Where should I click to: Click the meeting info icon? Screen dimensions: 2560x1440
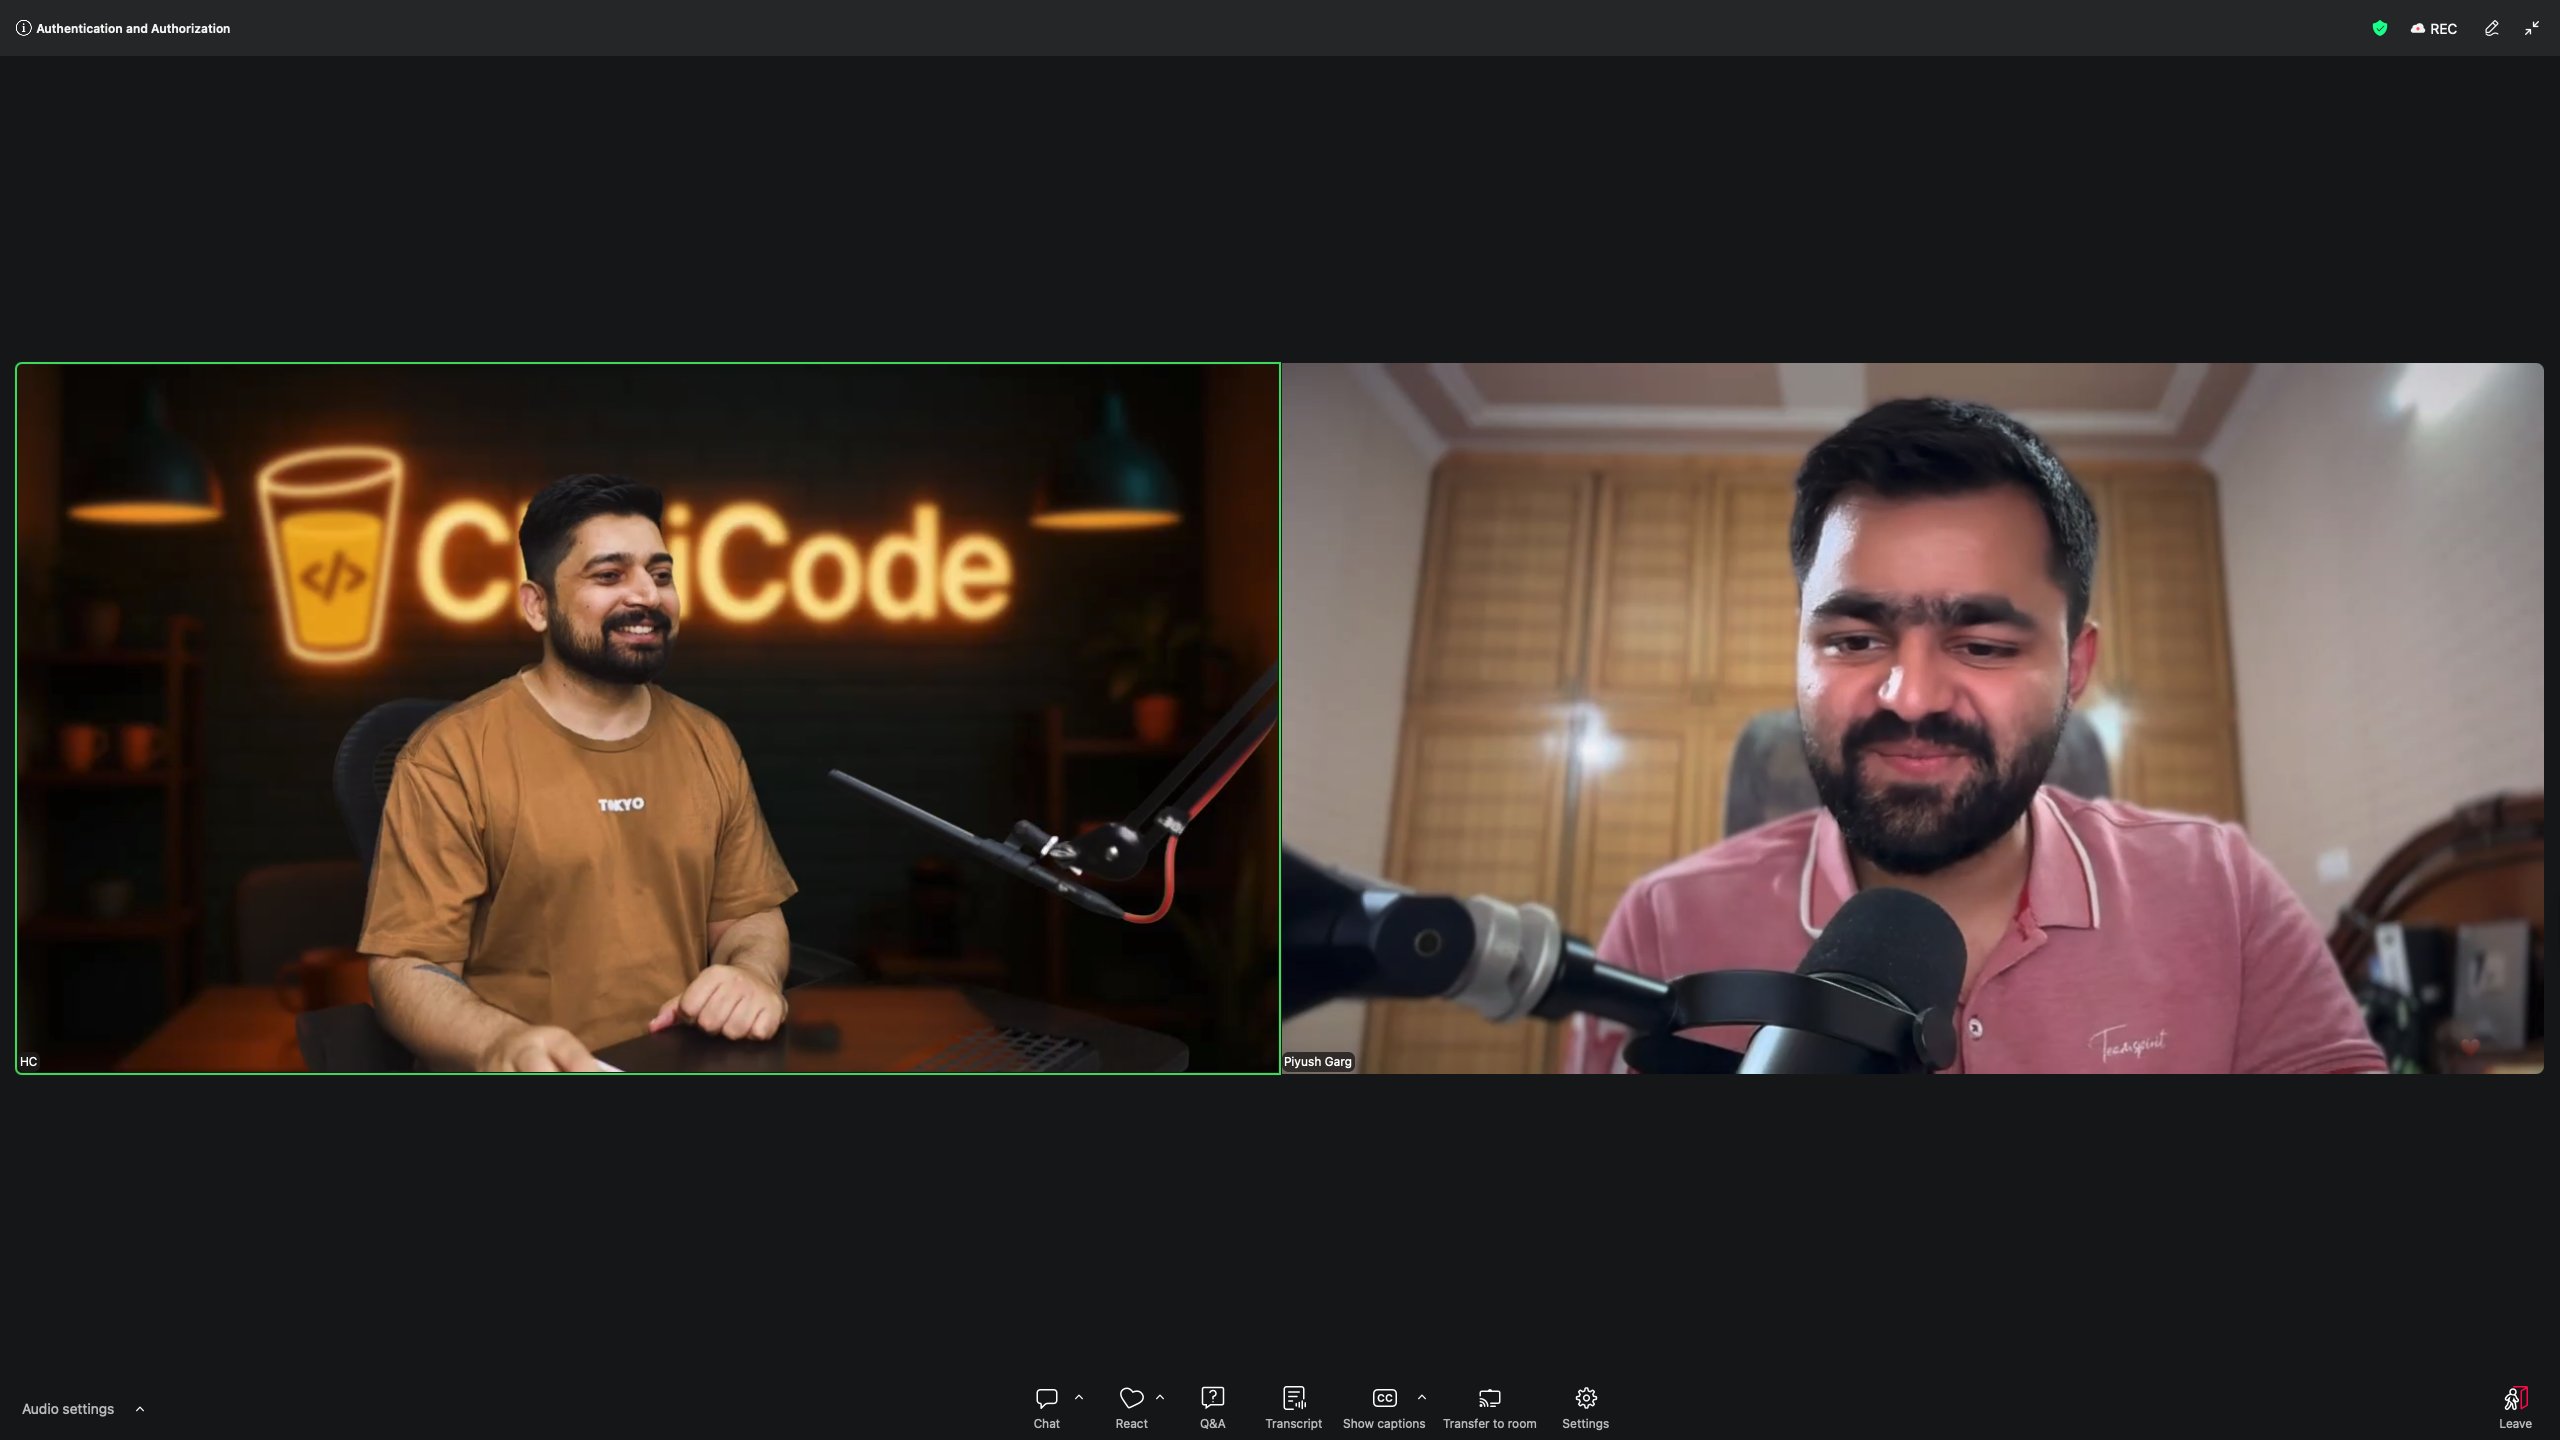(23, 28)
